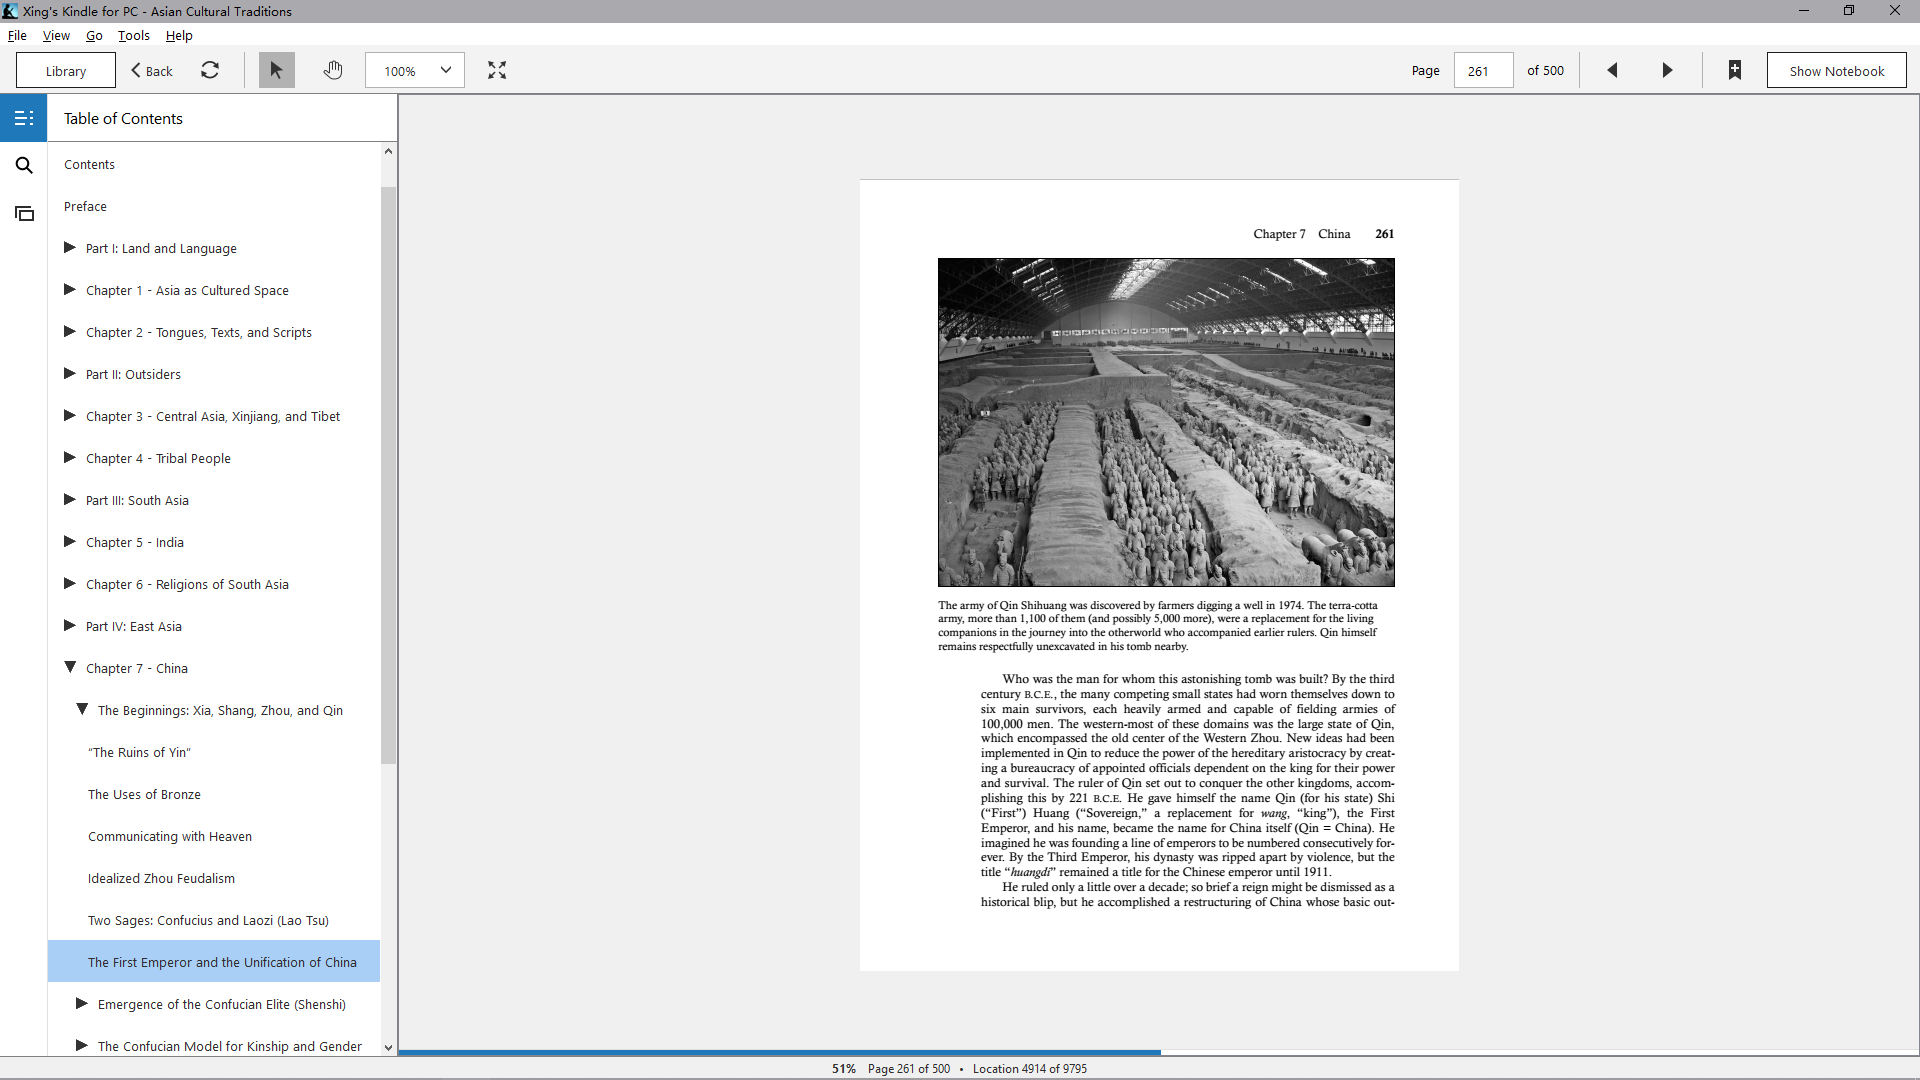Open the zoom level dropdown
Image resolution: width=1920 pixels, height=1080 pixels.
click(x=415, y=70)
